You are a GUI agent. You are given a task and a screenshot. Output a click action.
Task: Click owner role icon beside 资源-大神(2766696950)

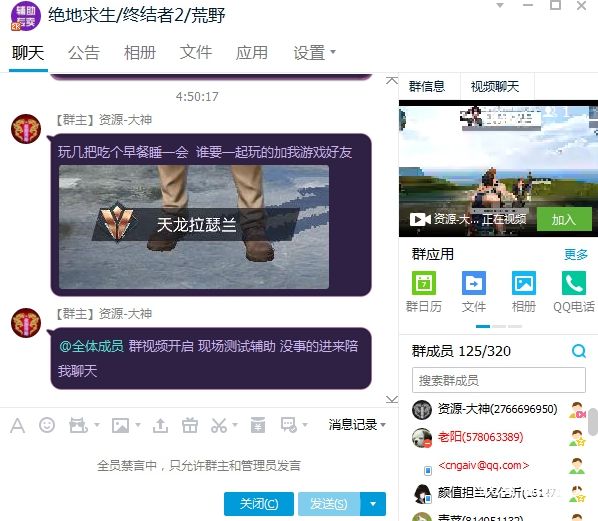click(577, 410)
